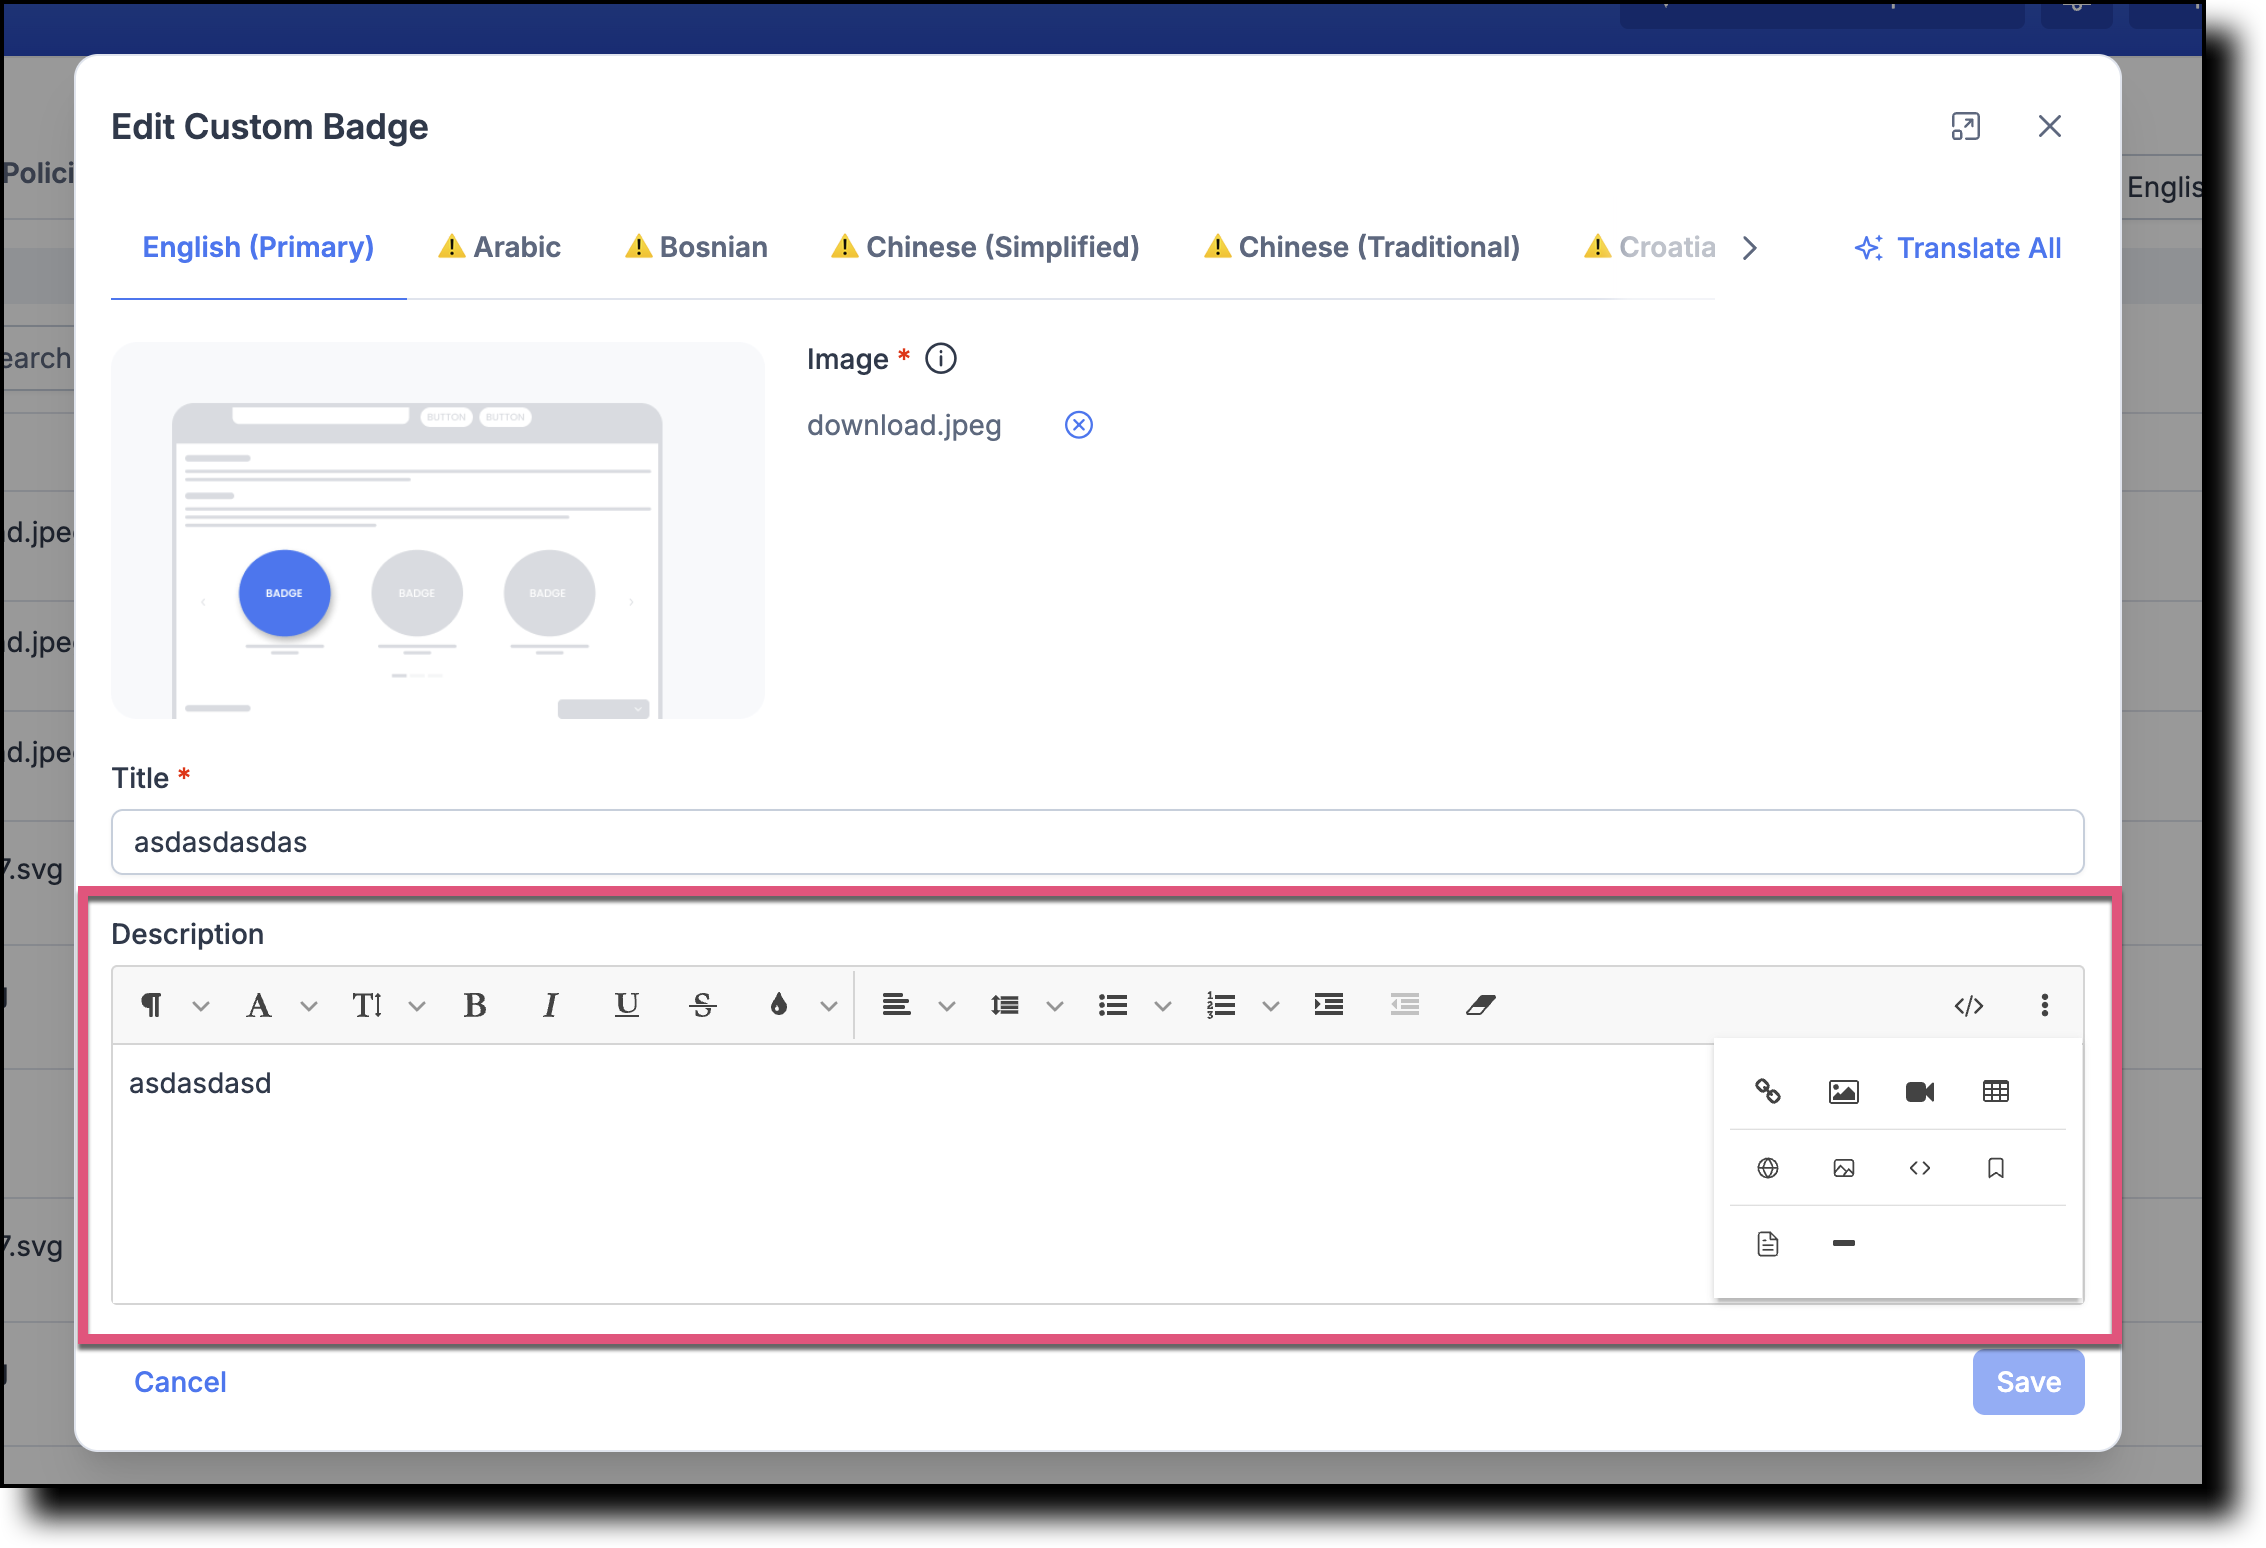Toggle underline formatting

click(626, 1005)
